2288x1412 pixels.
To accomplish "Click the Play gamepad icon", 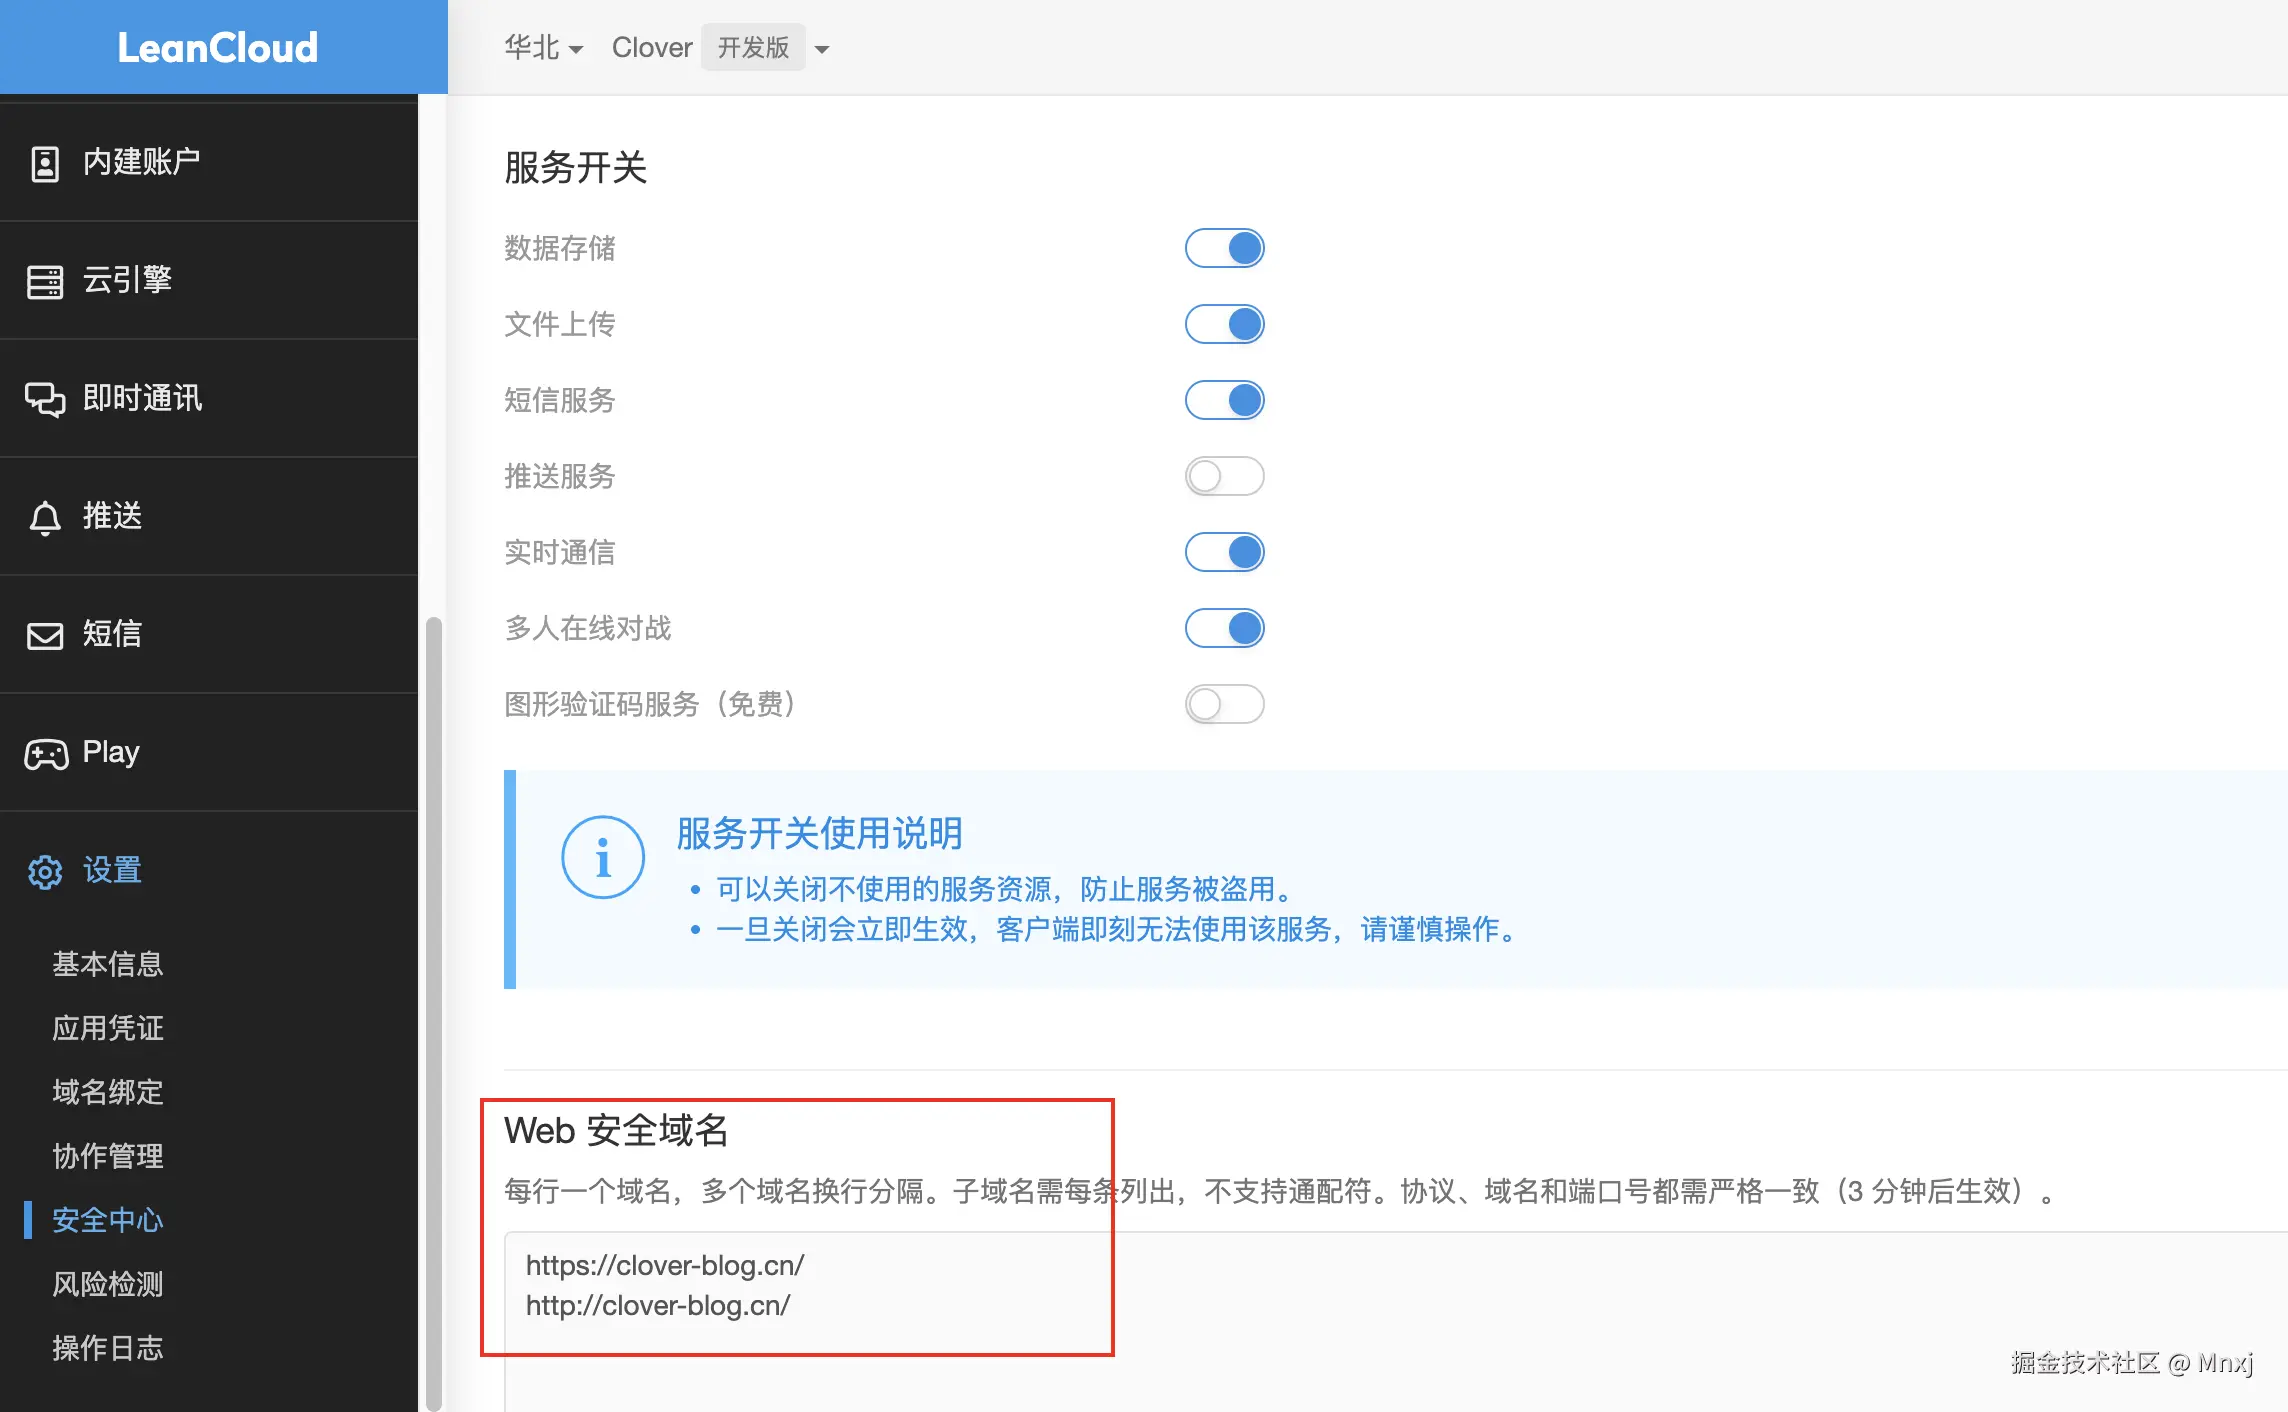I will 46,753.
